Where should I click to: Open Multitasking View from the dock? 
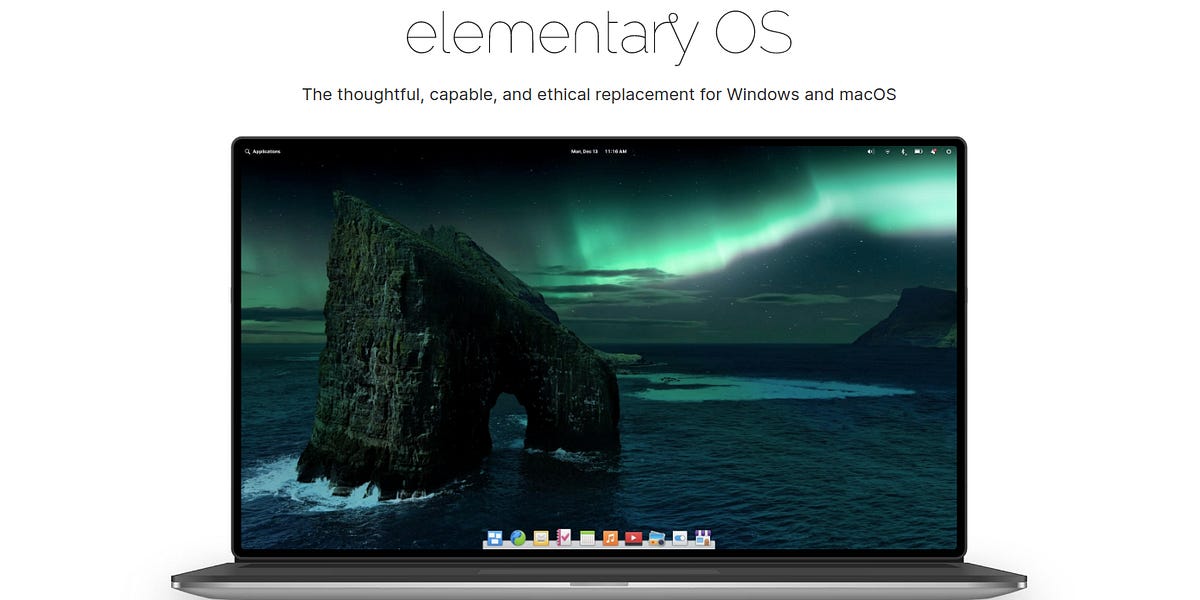click(495, 538)
